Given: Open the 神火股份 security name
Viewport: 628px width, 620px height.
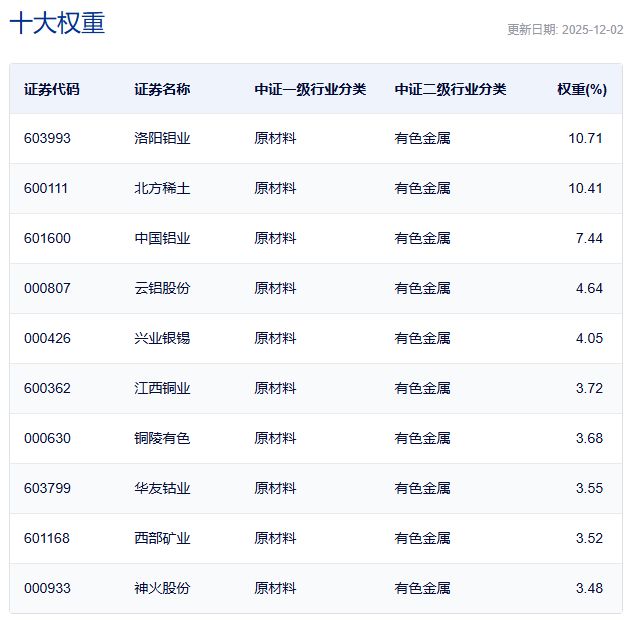Looking at the screenshot, I should tap(162, 588).
